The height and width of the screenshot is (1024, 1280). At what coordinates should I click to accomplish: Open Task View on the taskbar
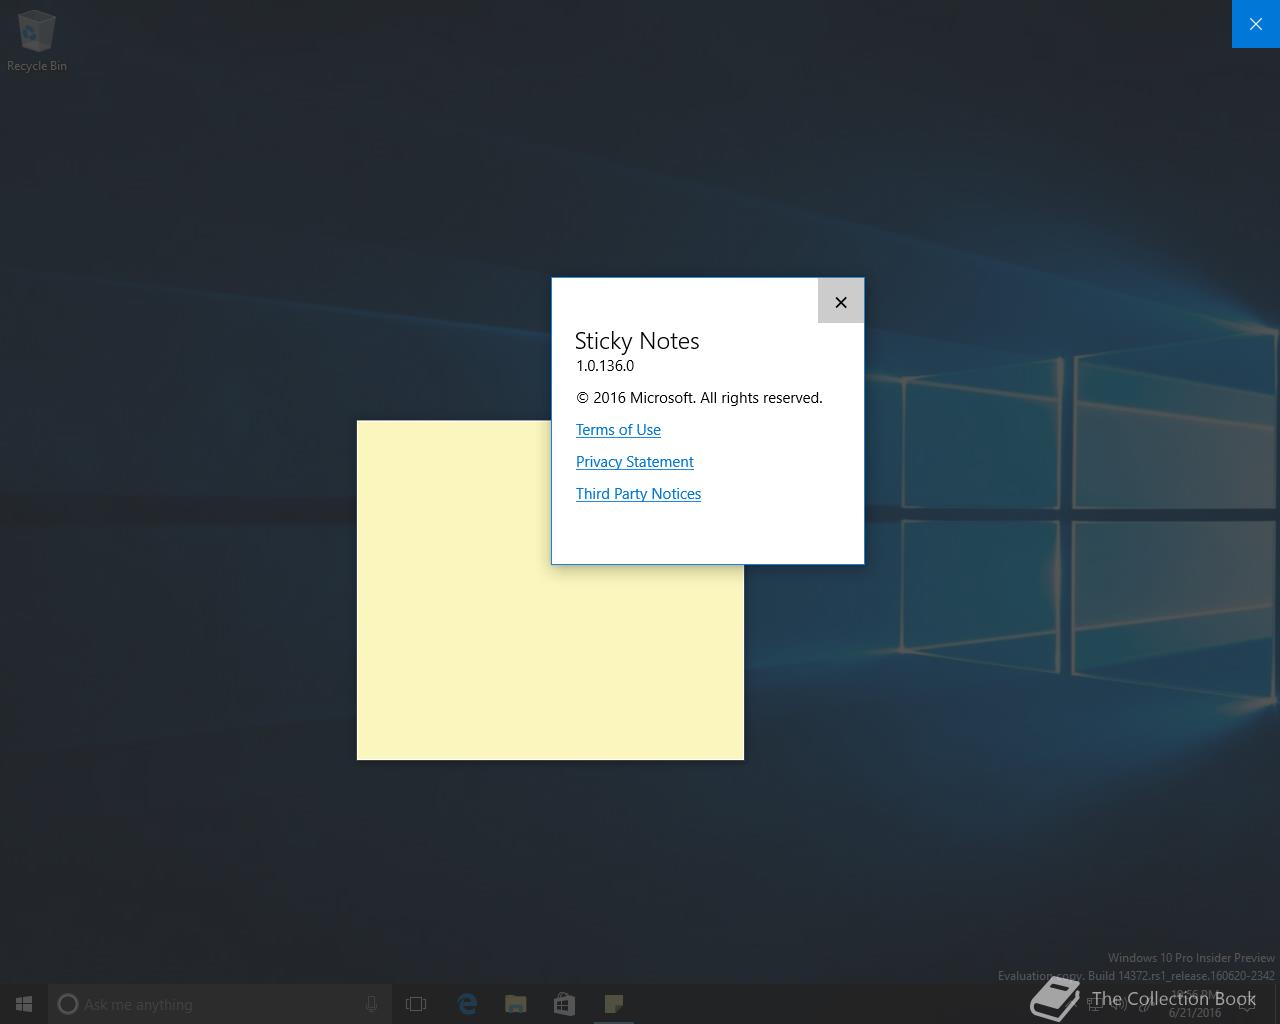click(x=416, y=1004)
